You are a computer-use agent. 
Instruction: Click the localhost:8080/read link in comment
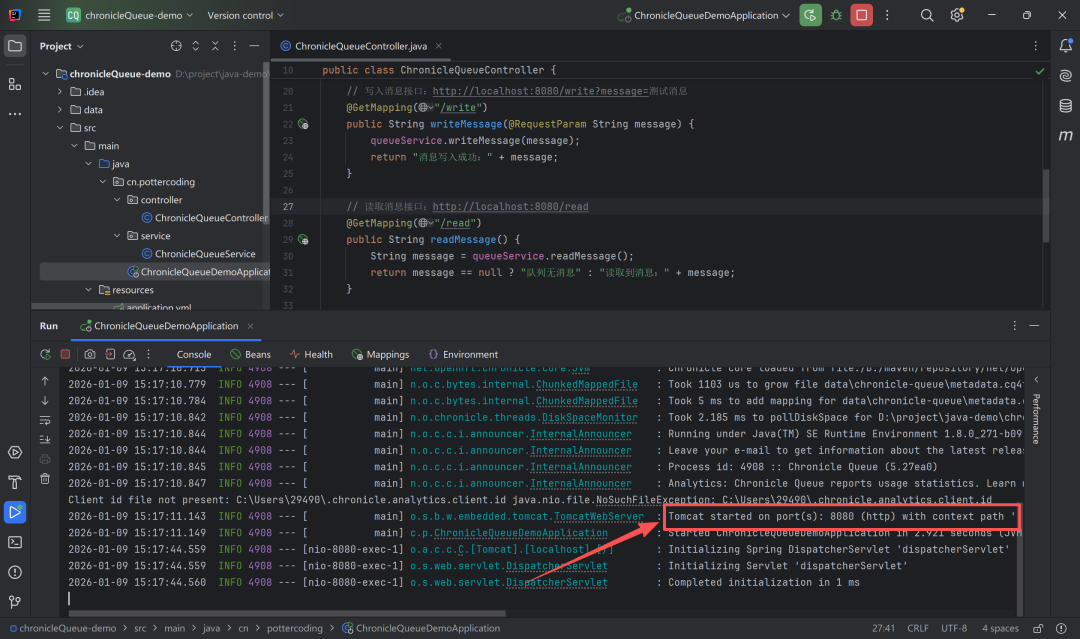(x=510, y=207)
